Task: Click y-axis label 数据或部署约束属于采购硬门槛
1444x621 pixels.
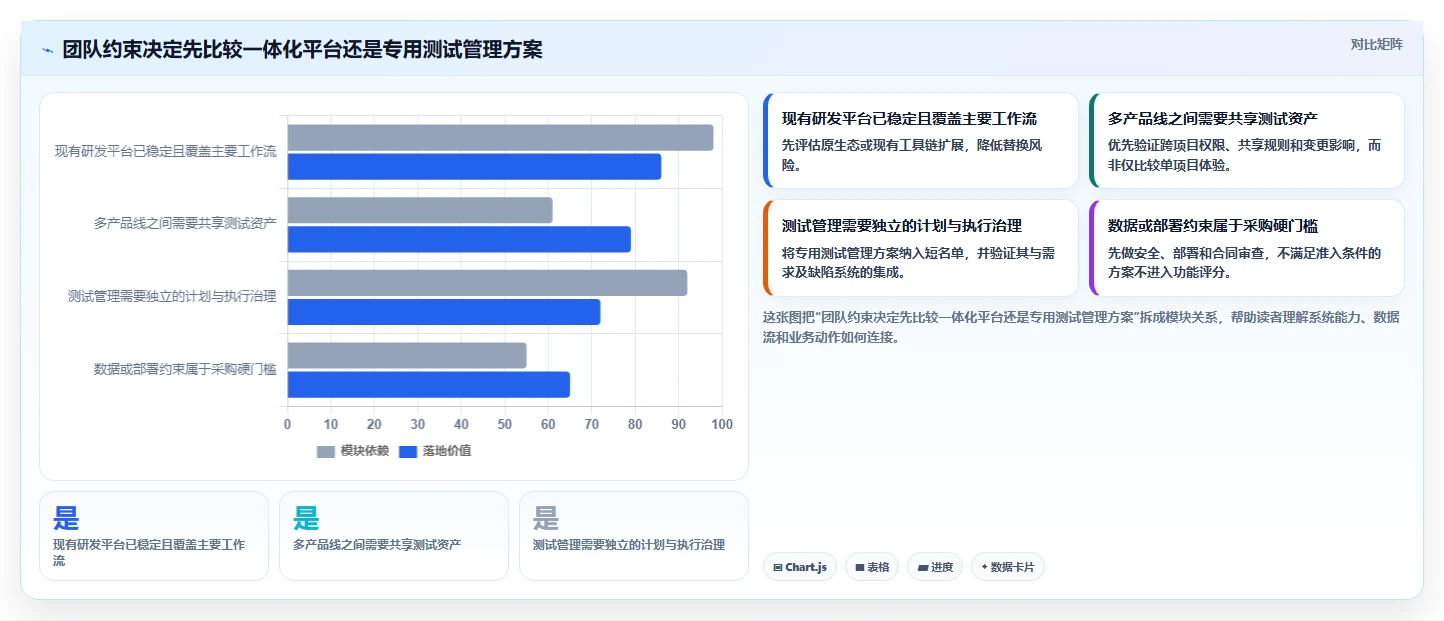Action: (185, 369)
